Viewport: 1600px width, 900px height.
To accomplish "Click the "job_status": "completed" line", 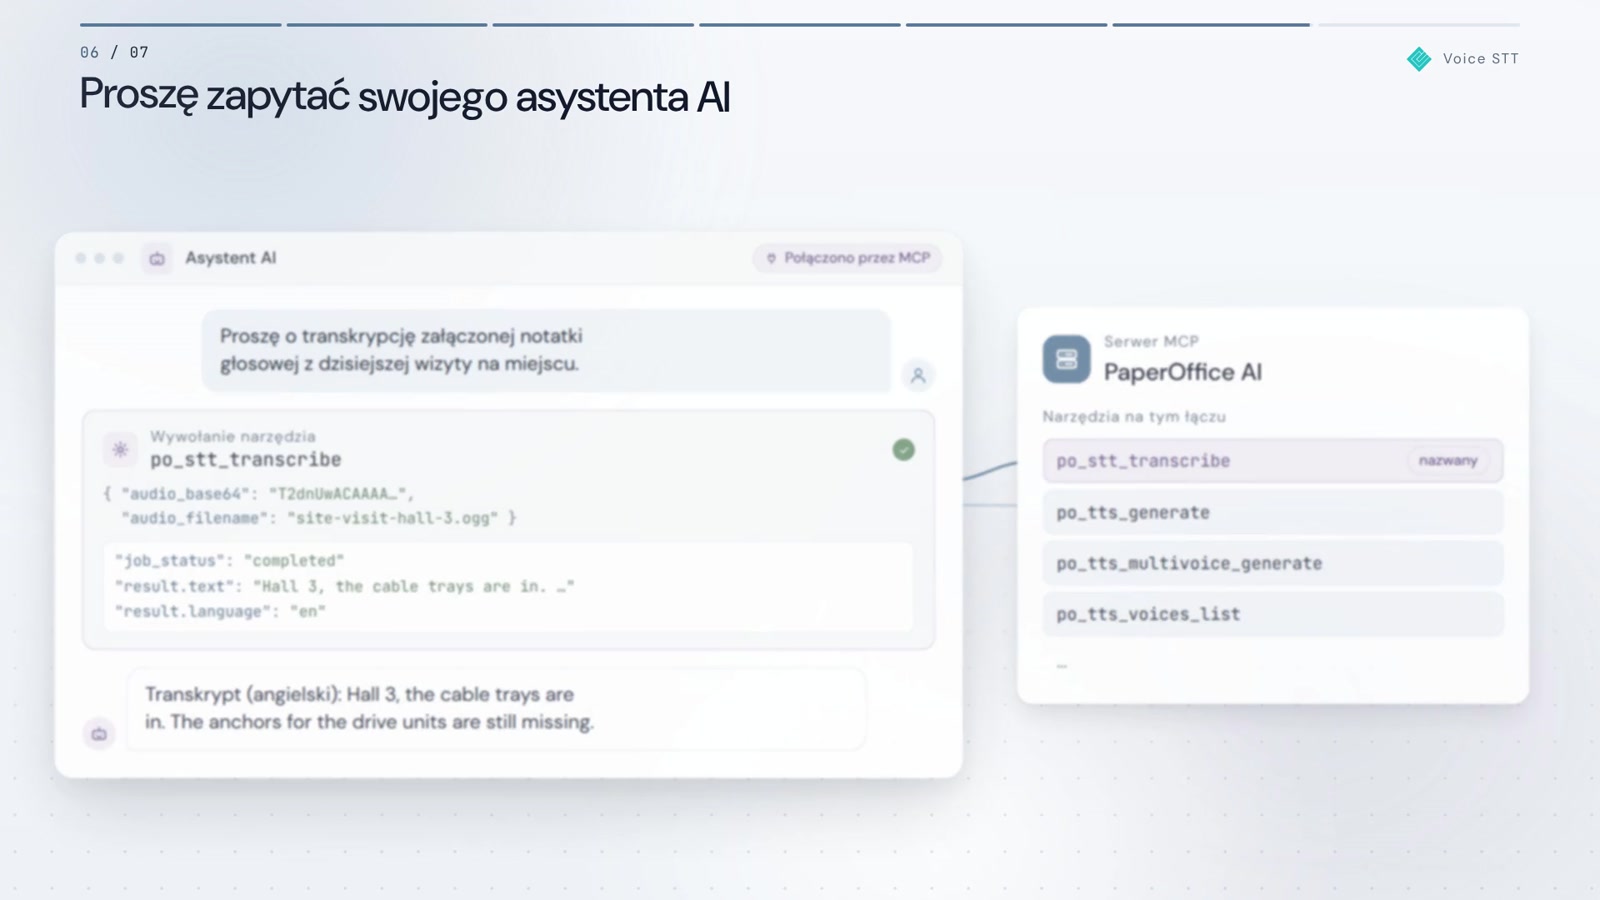I will (229, 560).
